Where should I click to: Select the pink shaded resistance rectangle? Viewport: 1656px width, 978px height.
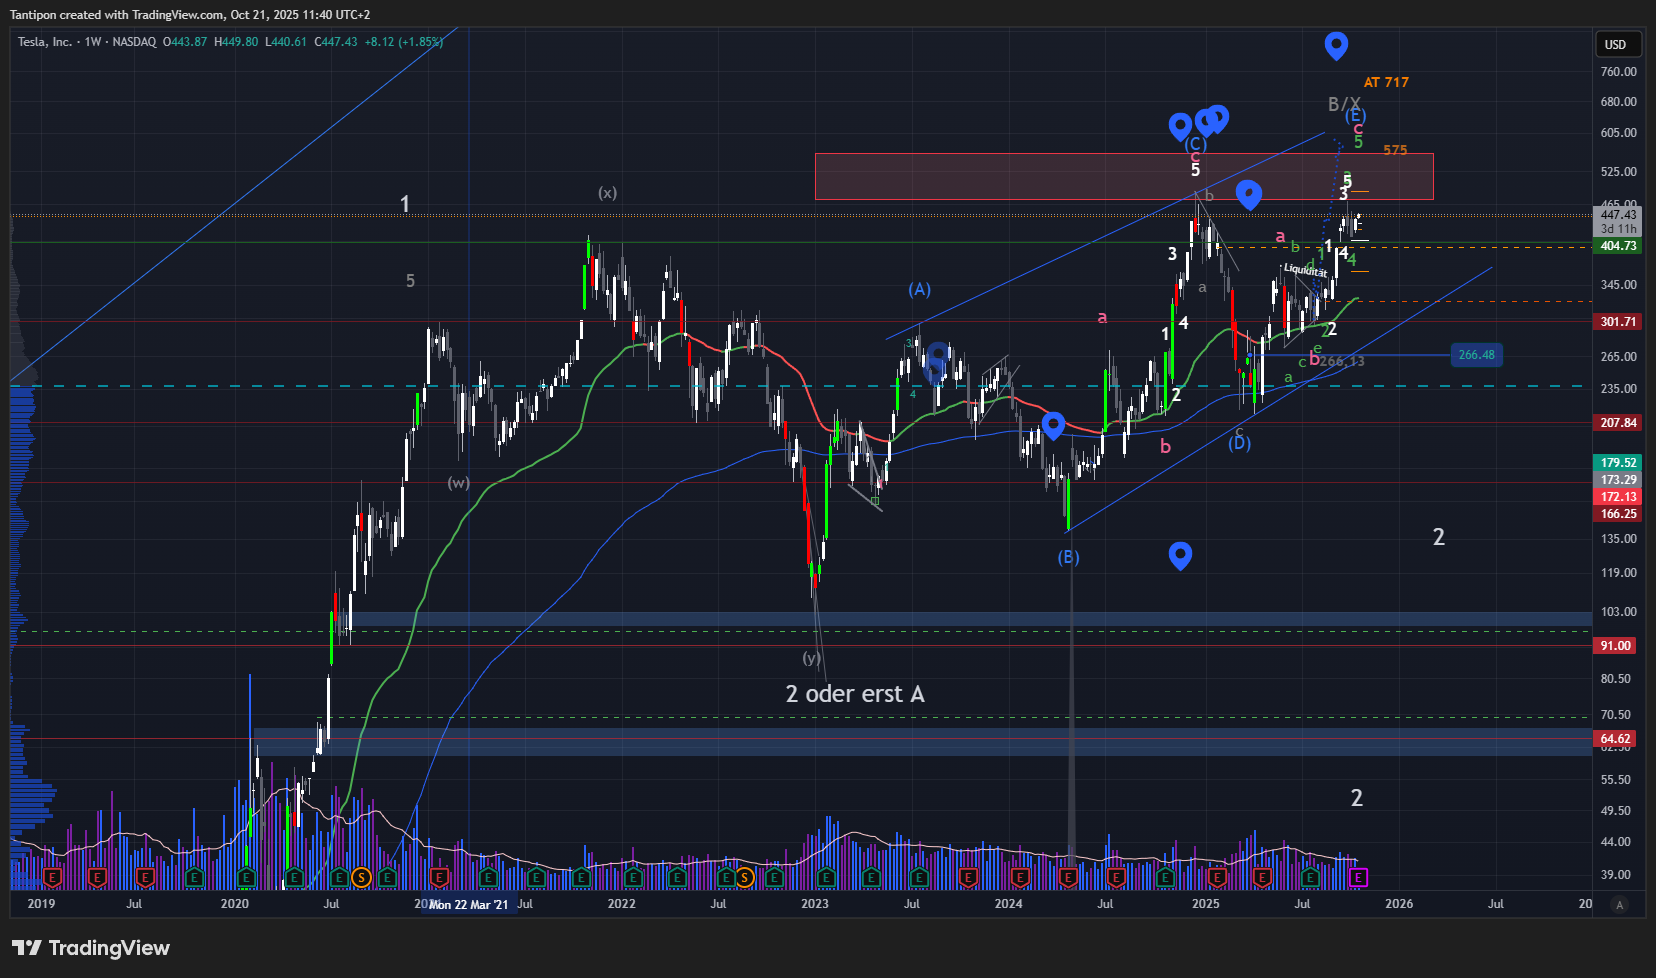coord(1000,177)
